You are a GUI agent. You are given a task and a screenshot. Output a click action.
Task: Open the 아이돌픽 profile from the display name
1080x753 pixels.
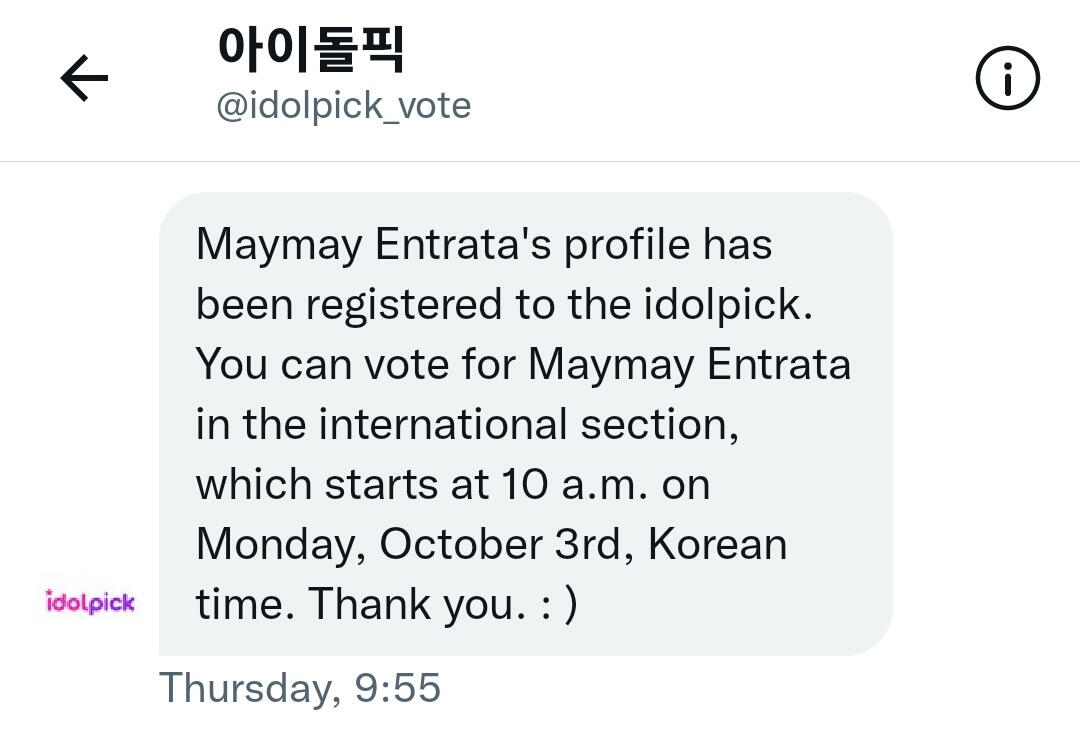pyautogui.click(x=311, y=50)
